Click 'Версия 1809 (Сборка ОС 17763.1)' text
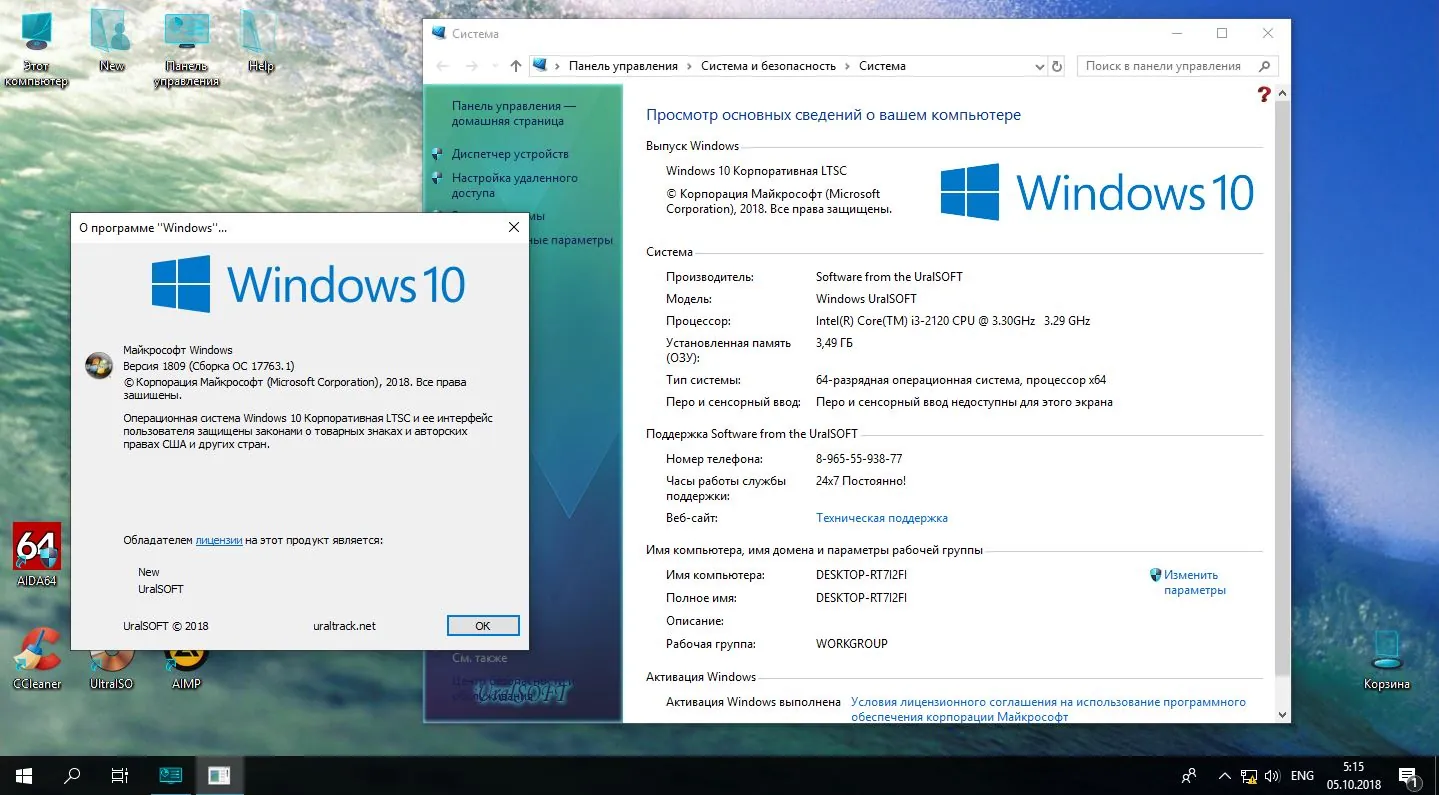Screen dimensions: 1439x795 point(208,366)
